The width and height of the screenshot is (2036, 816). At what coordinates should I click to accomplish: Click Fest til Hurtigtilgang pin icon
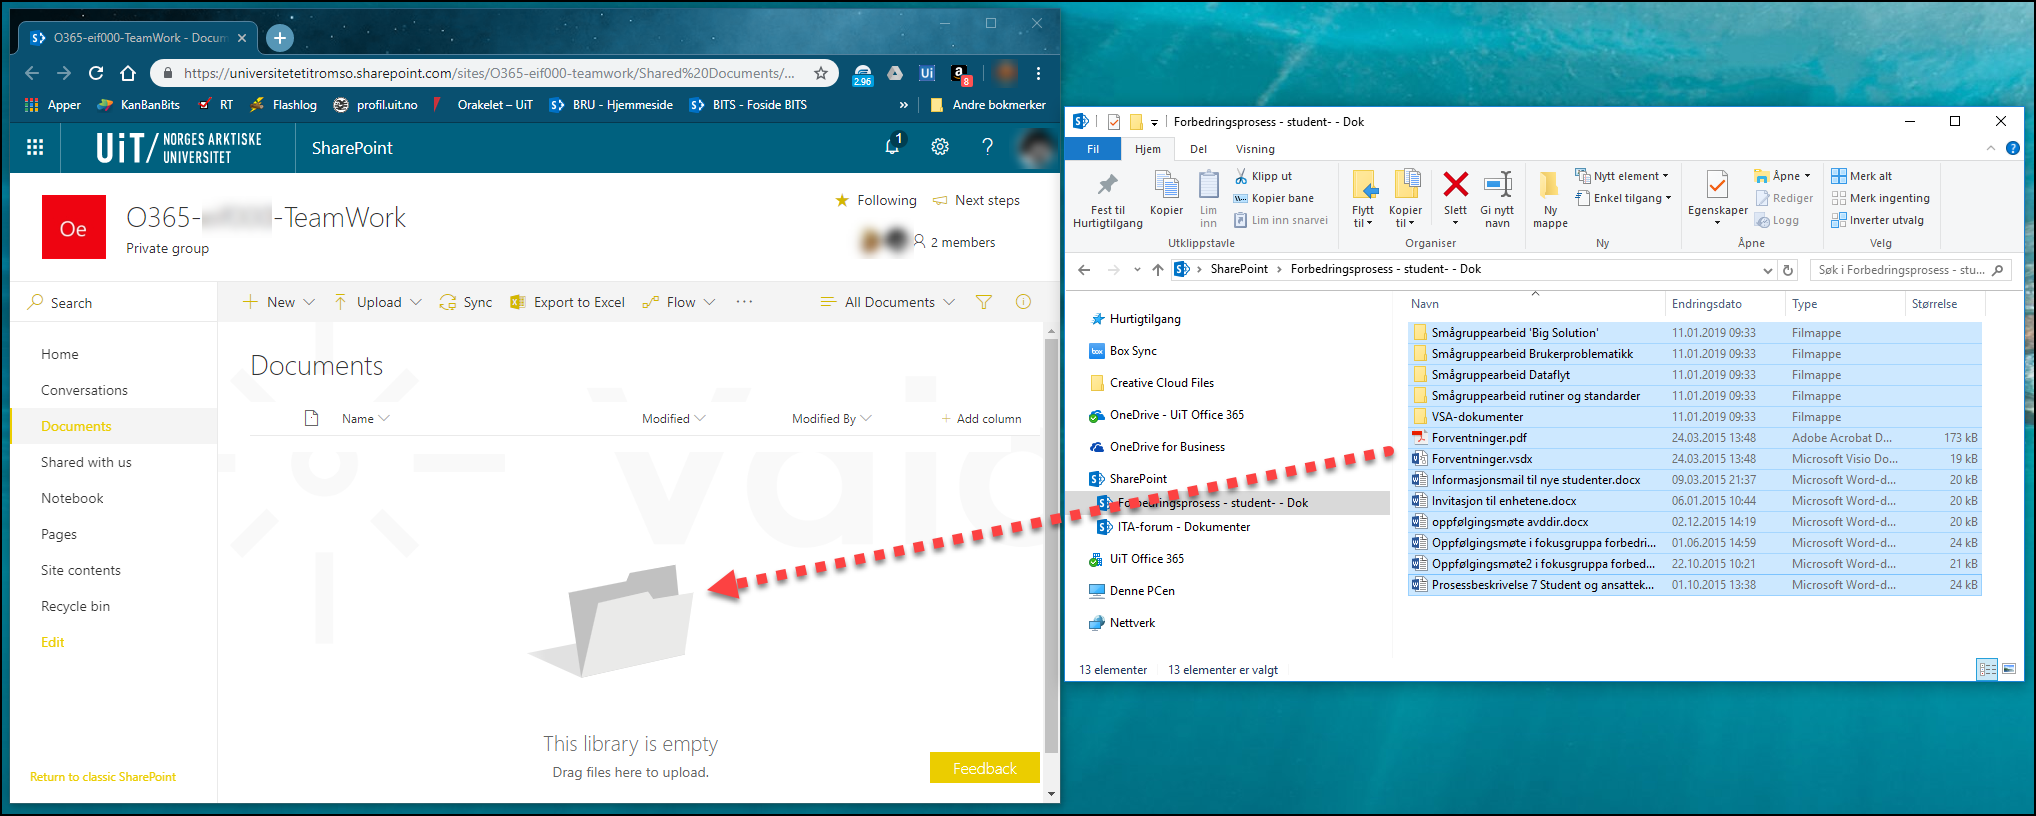click(1107, 186)
